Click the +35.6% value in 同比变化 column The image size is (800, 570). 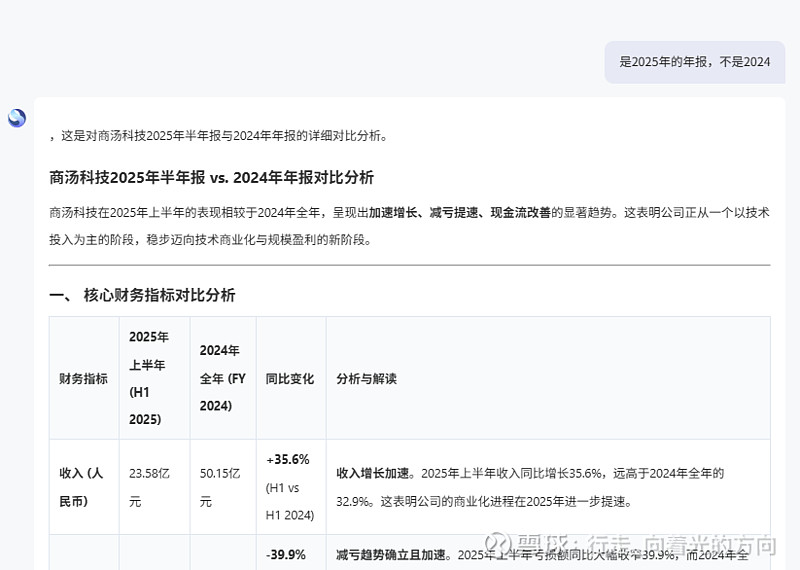coord(288,460)
